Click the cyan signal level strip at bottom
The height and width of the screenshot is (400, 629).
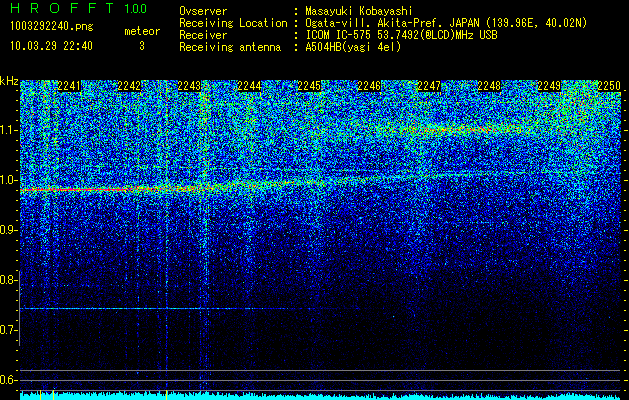[320, 396]
